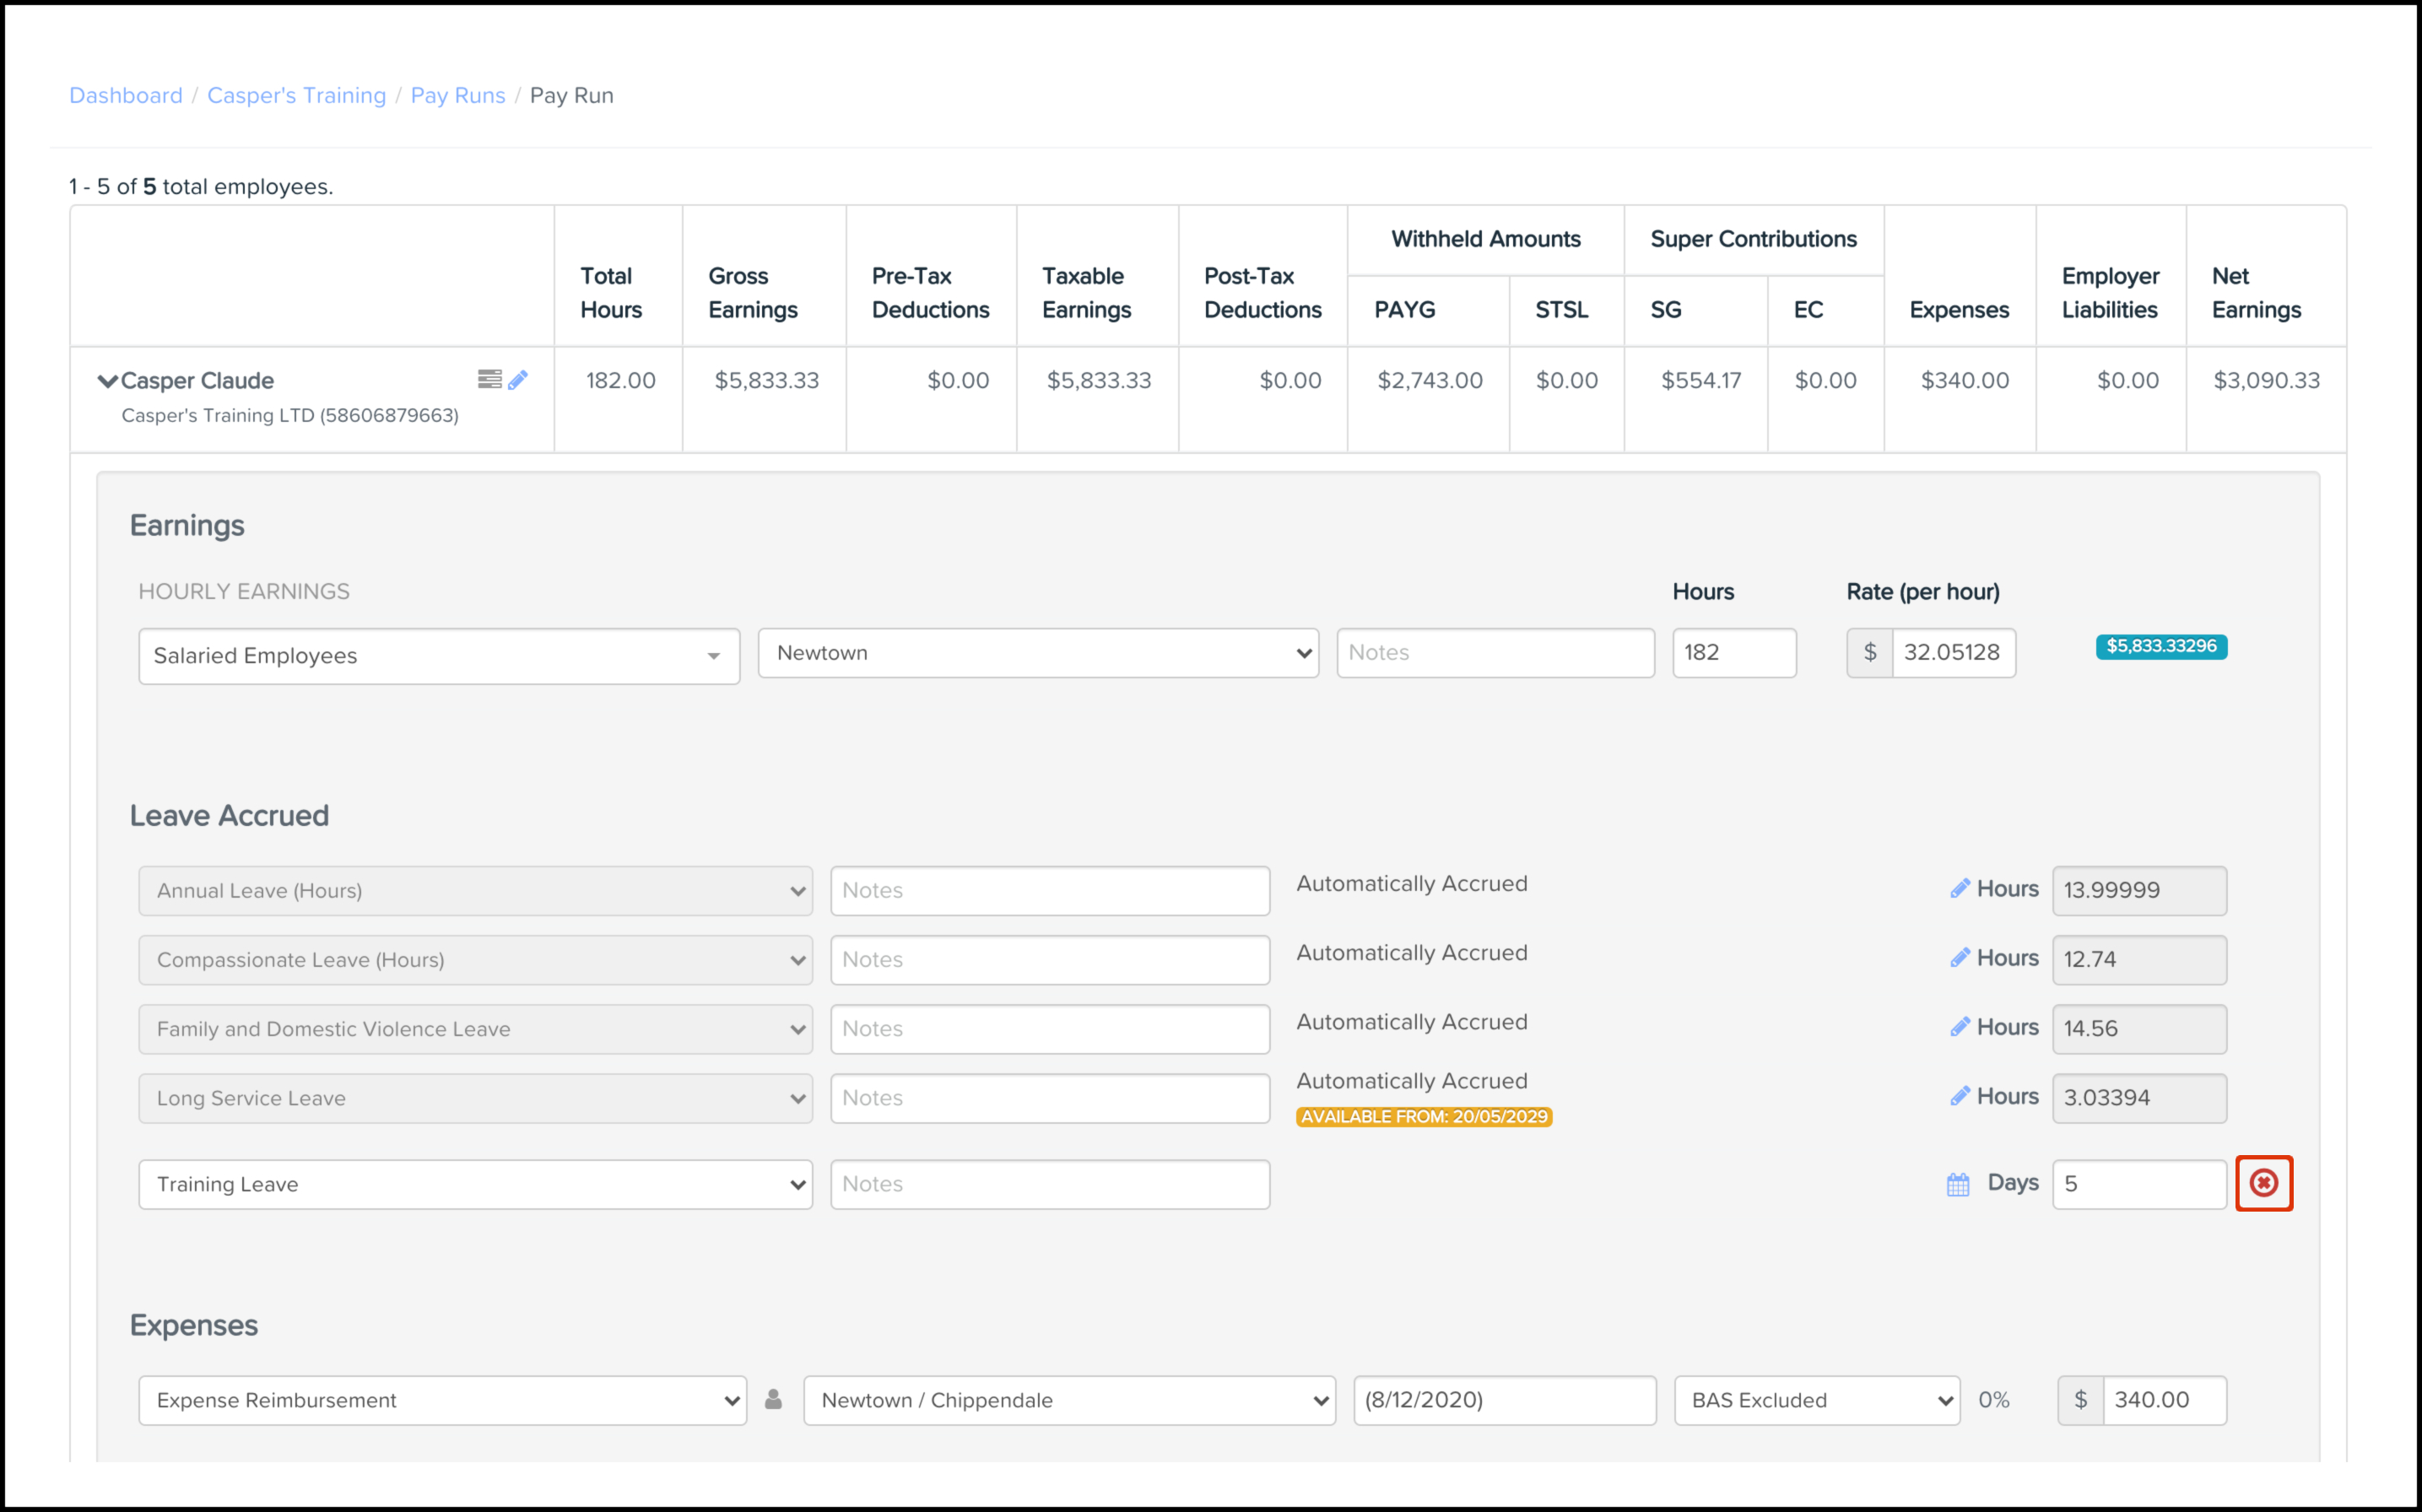Click the pencil icon for Long Service Leave hours

pos(1960,1096)
